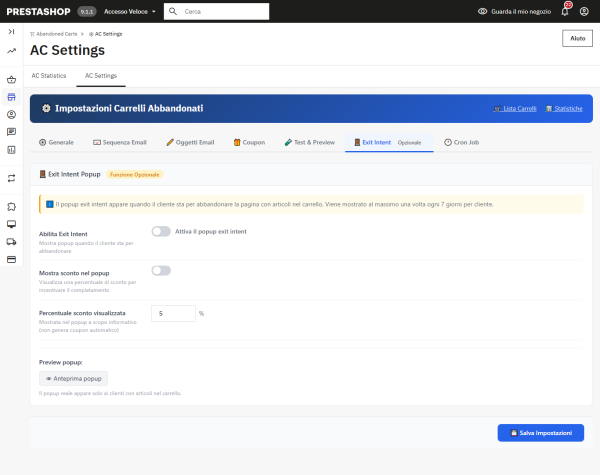Click Salva Impostazioni button
The width and height of the screenshot is (600, 475).
point(541,433)
